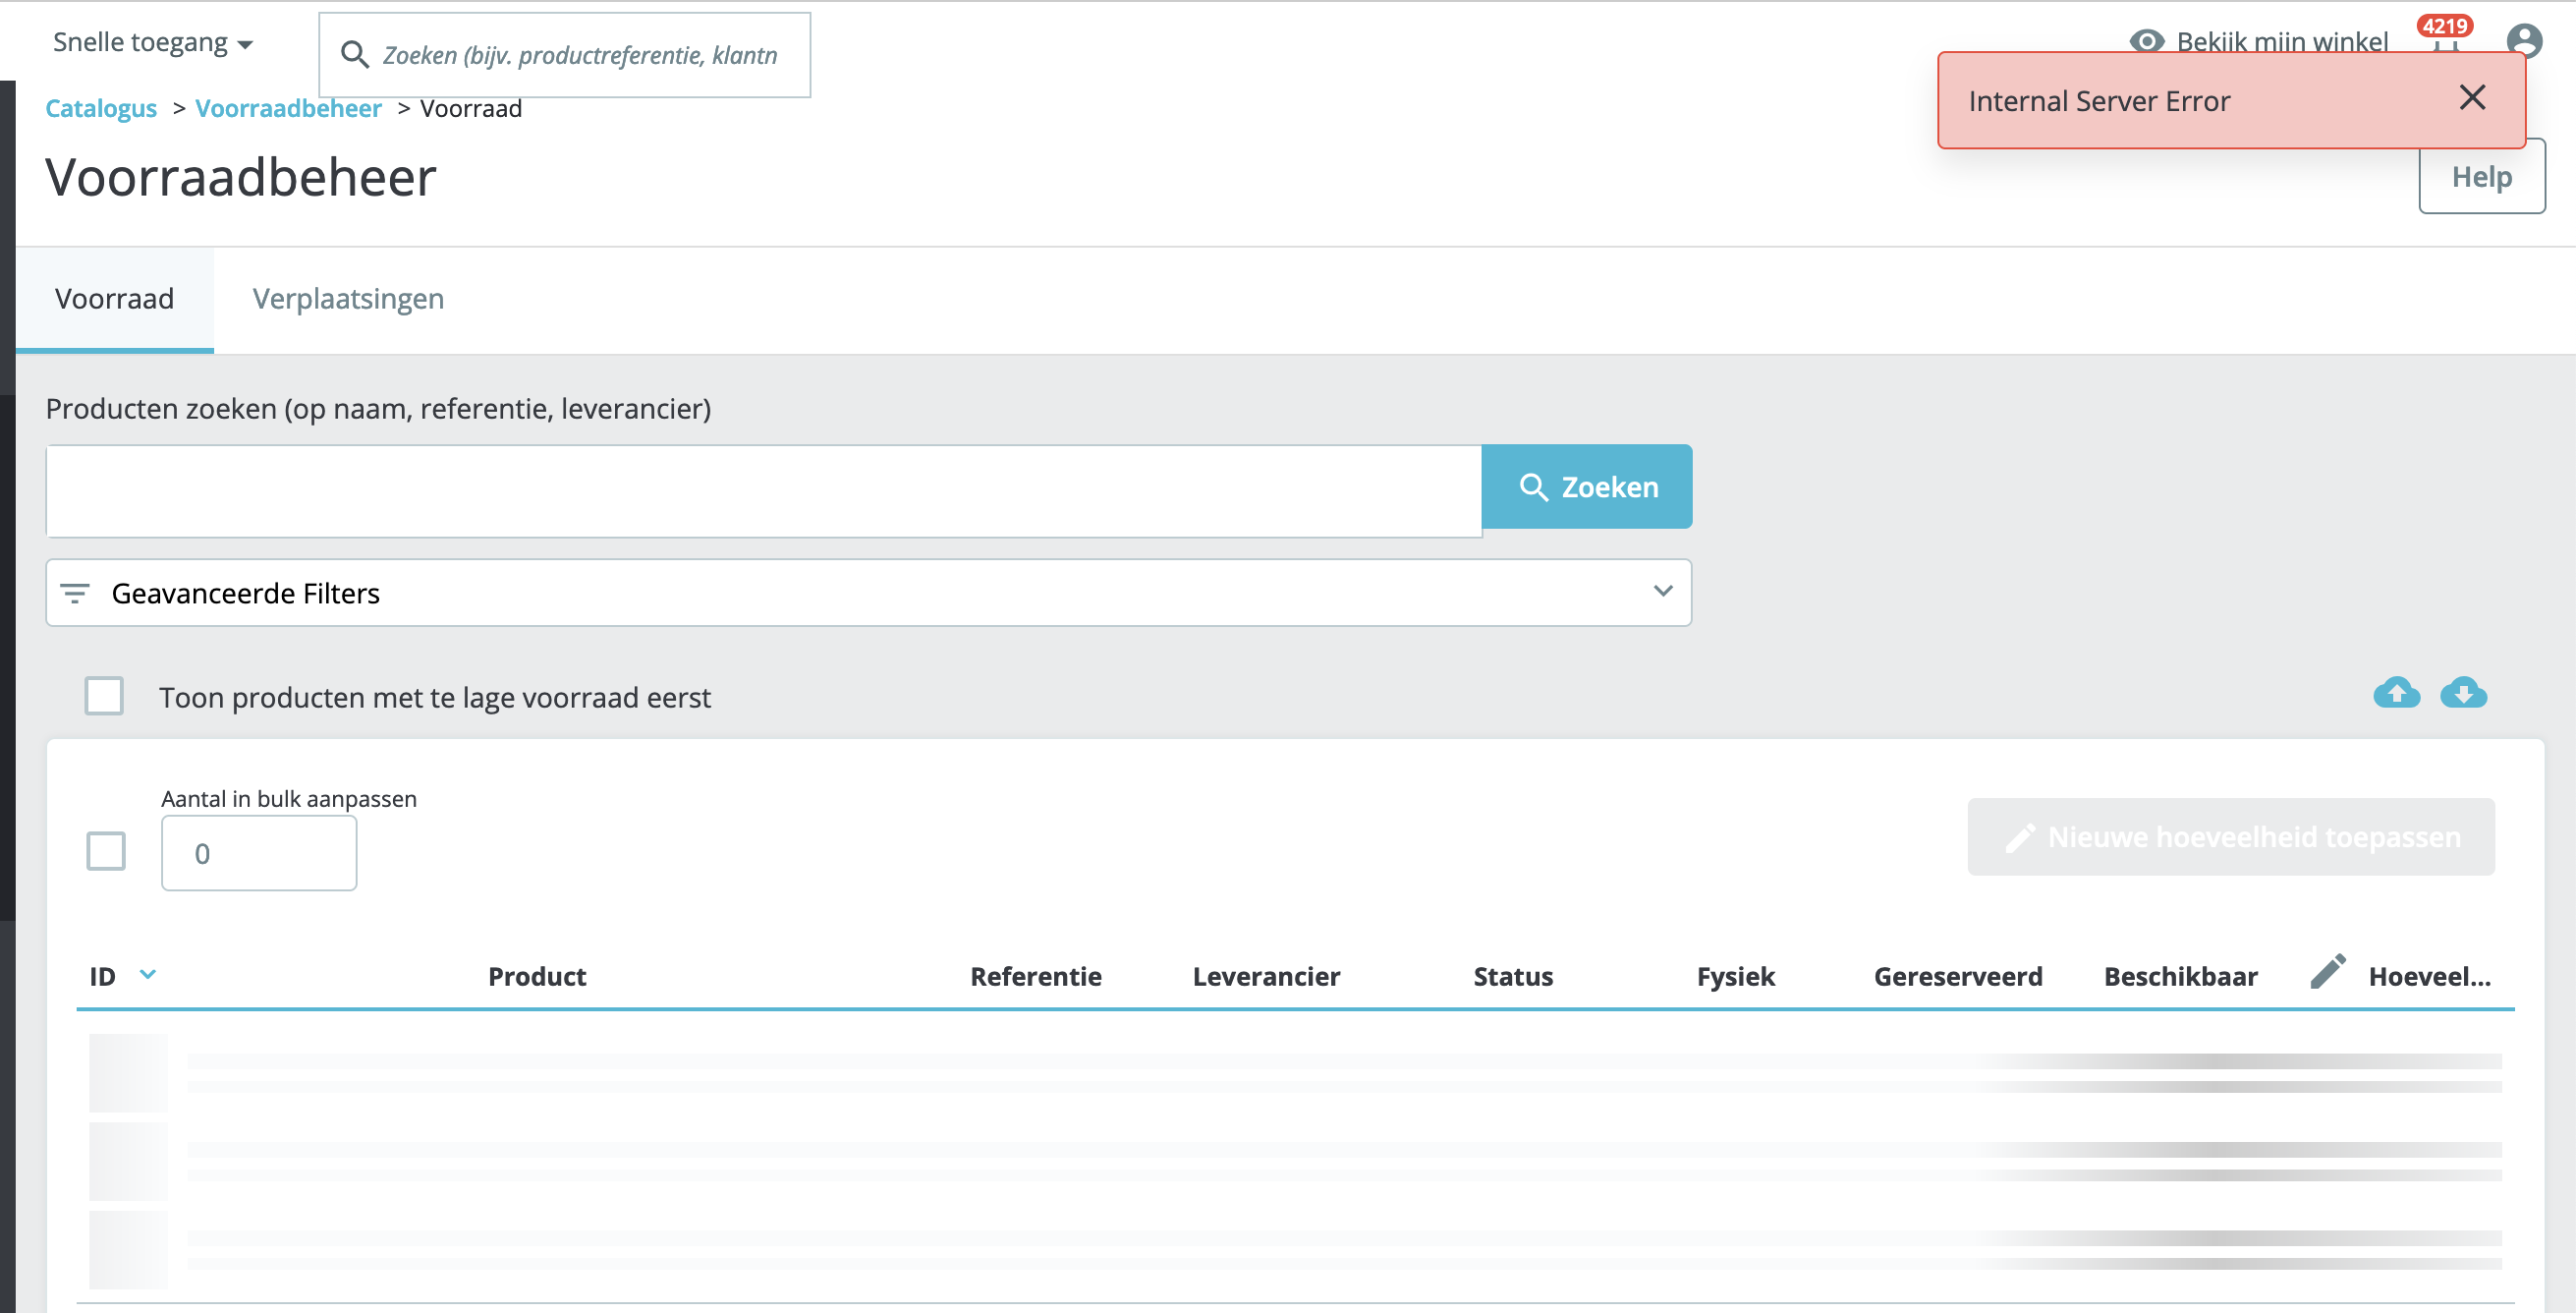
Task: Switch to the Verplaatsingen tab
Action: (x=348, y=299)
